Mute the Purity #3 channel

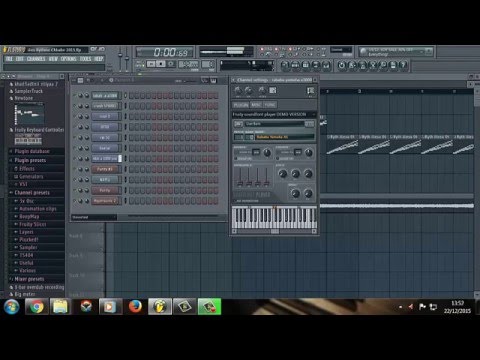point(74,169)
